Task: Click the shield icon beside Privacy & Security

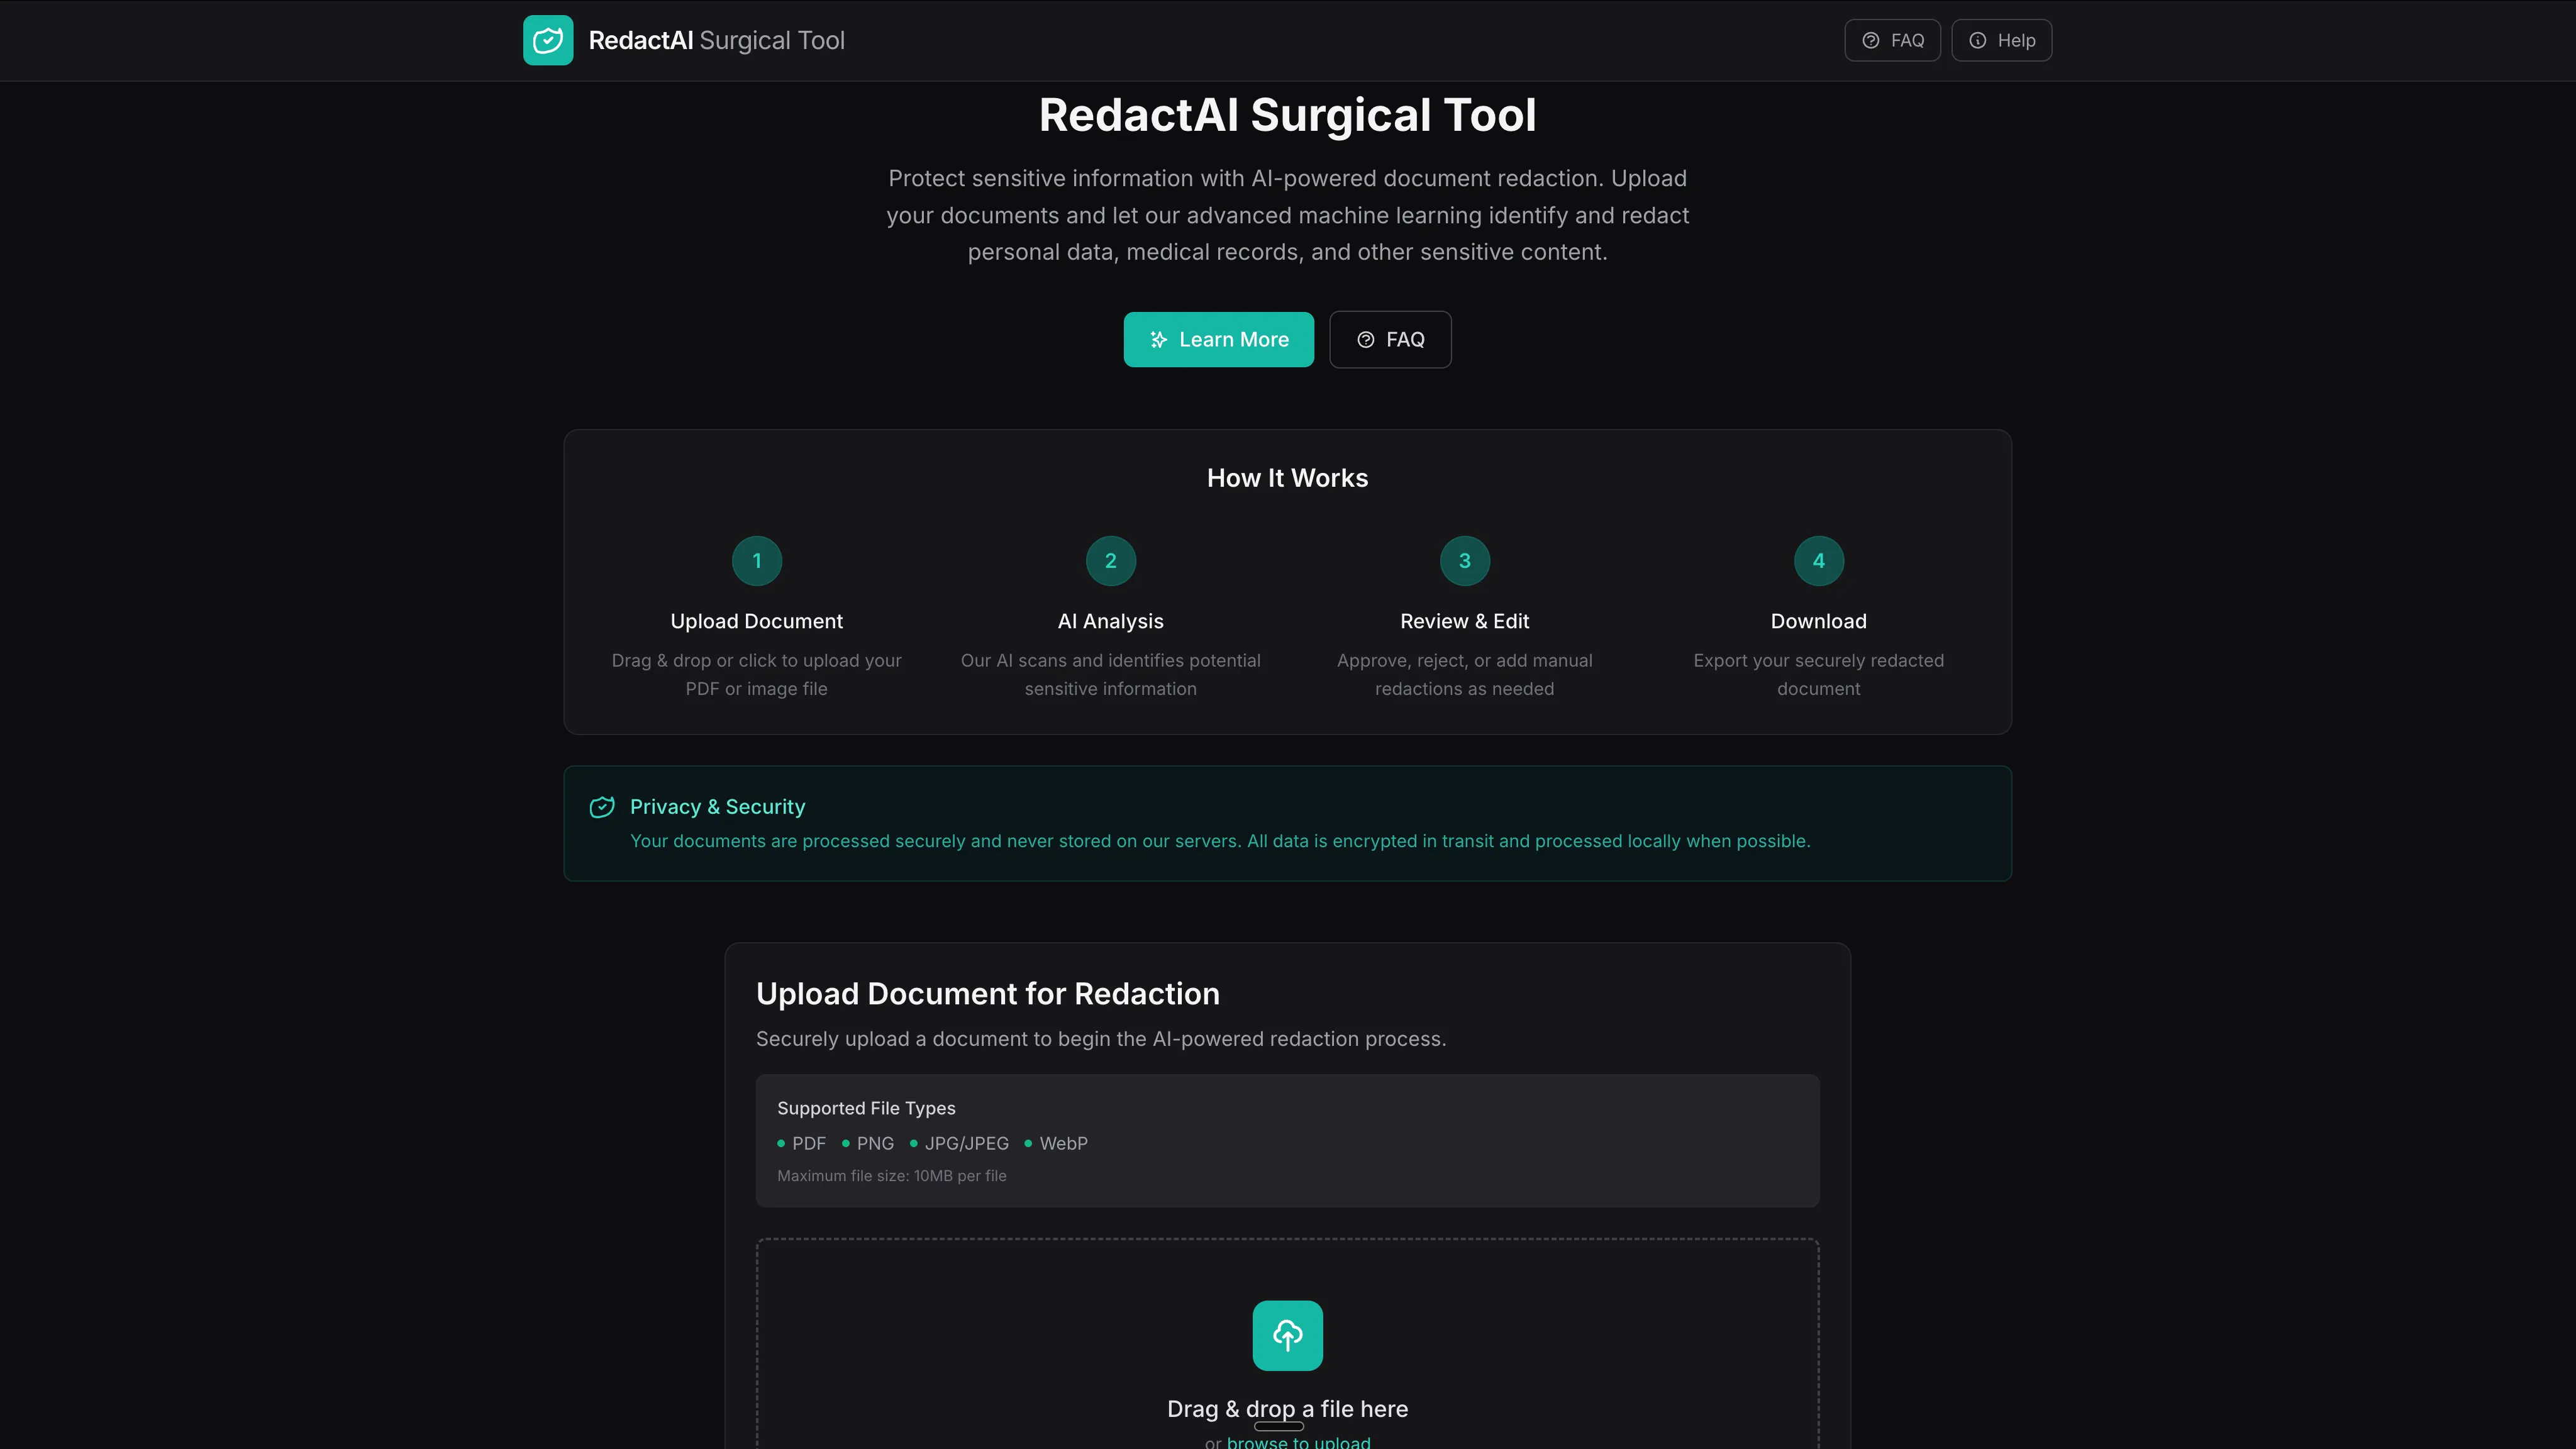Action: [603, 807]
